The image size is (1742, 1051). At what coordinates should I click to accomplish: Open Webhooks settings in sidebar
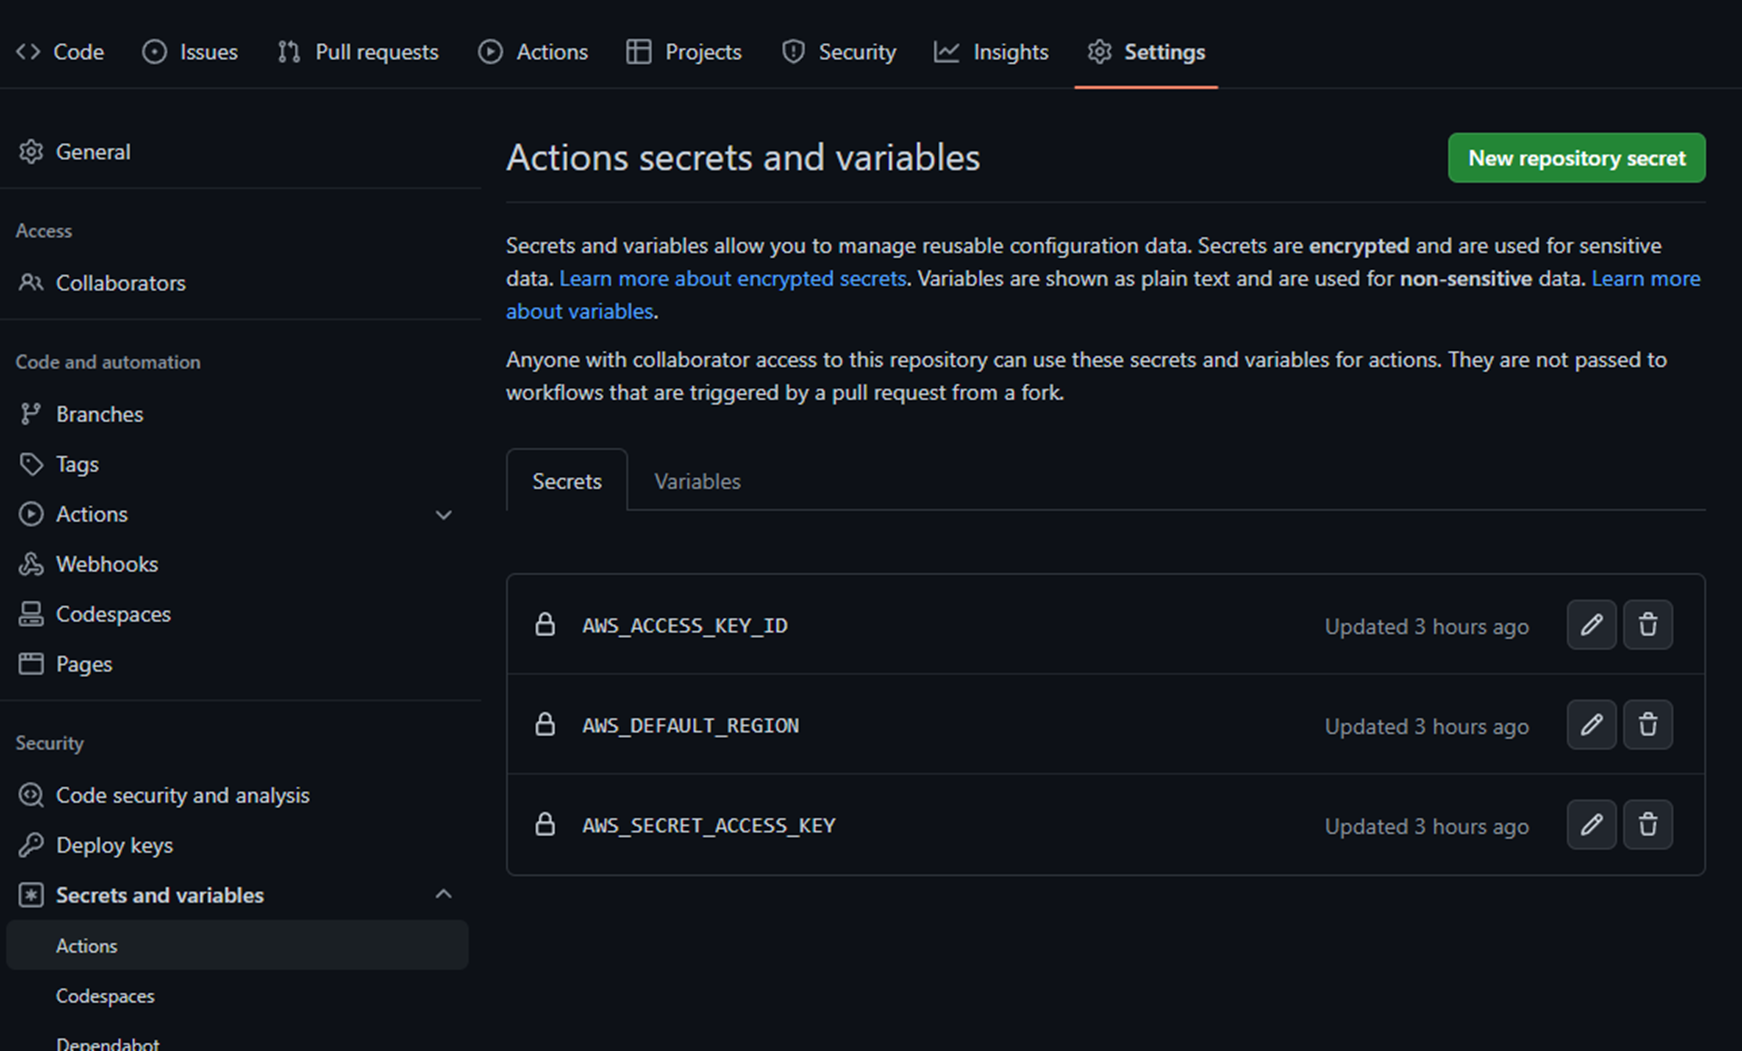tap(106, 564)
